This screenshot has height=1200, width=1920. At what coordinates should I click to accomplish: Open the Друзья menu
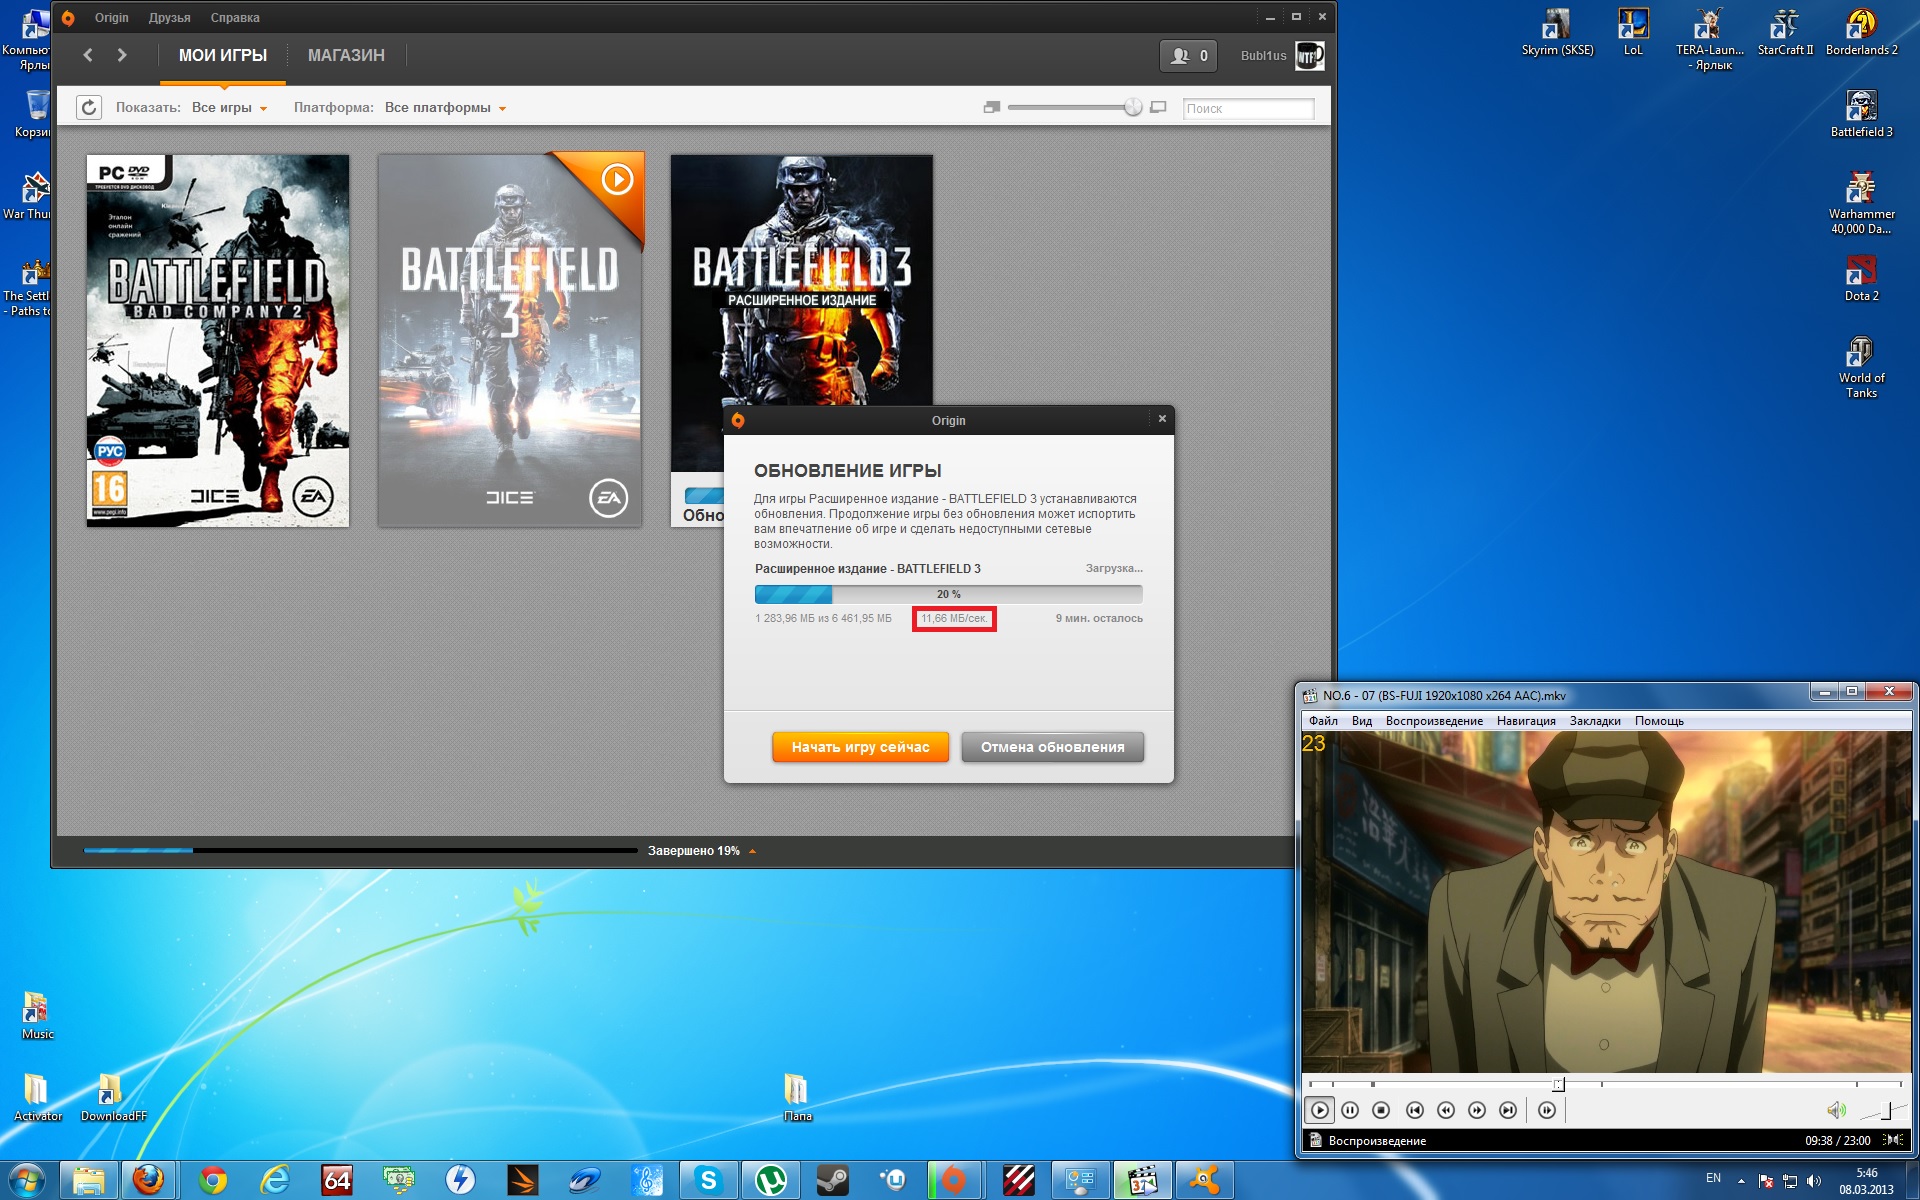pos(169,18)
